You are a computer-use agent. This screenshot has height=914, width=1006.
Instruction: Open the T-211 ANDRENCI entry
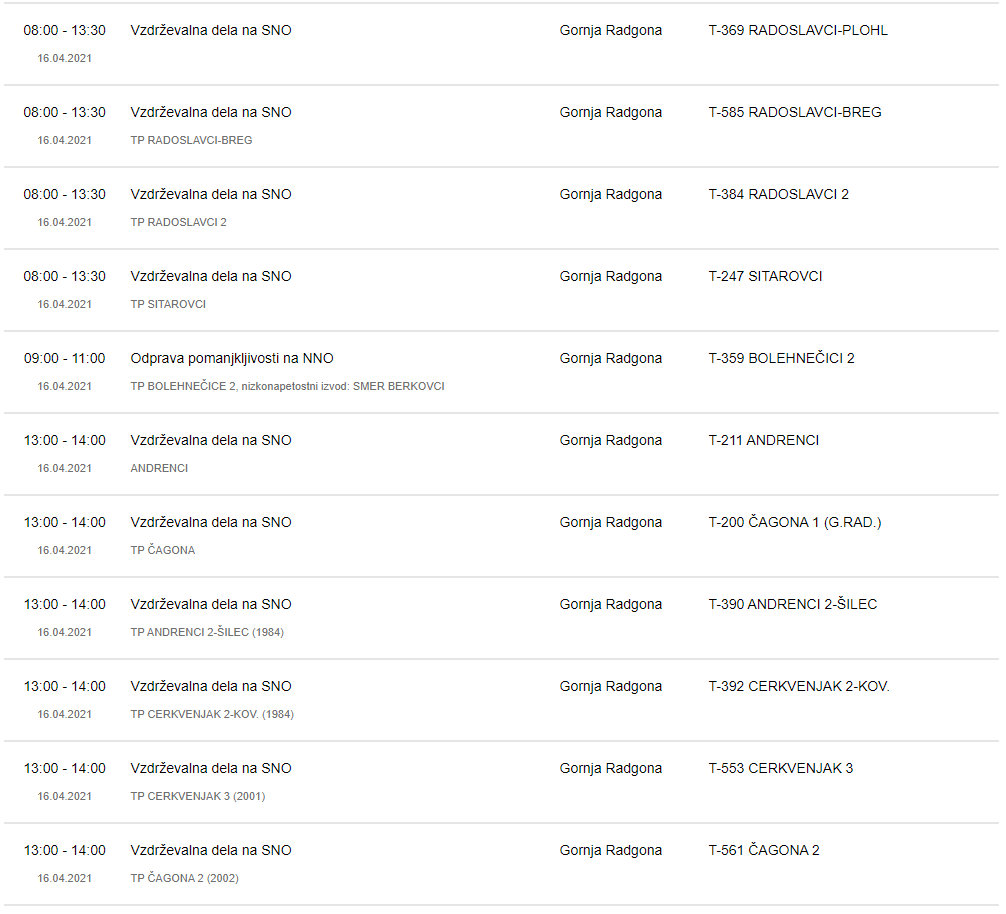click(763, 440)
